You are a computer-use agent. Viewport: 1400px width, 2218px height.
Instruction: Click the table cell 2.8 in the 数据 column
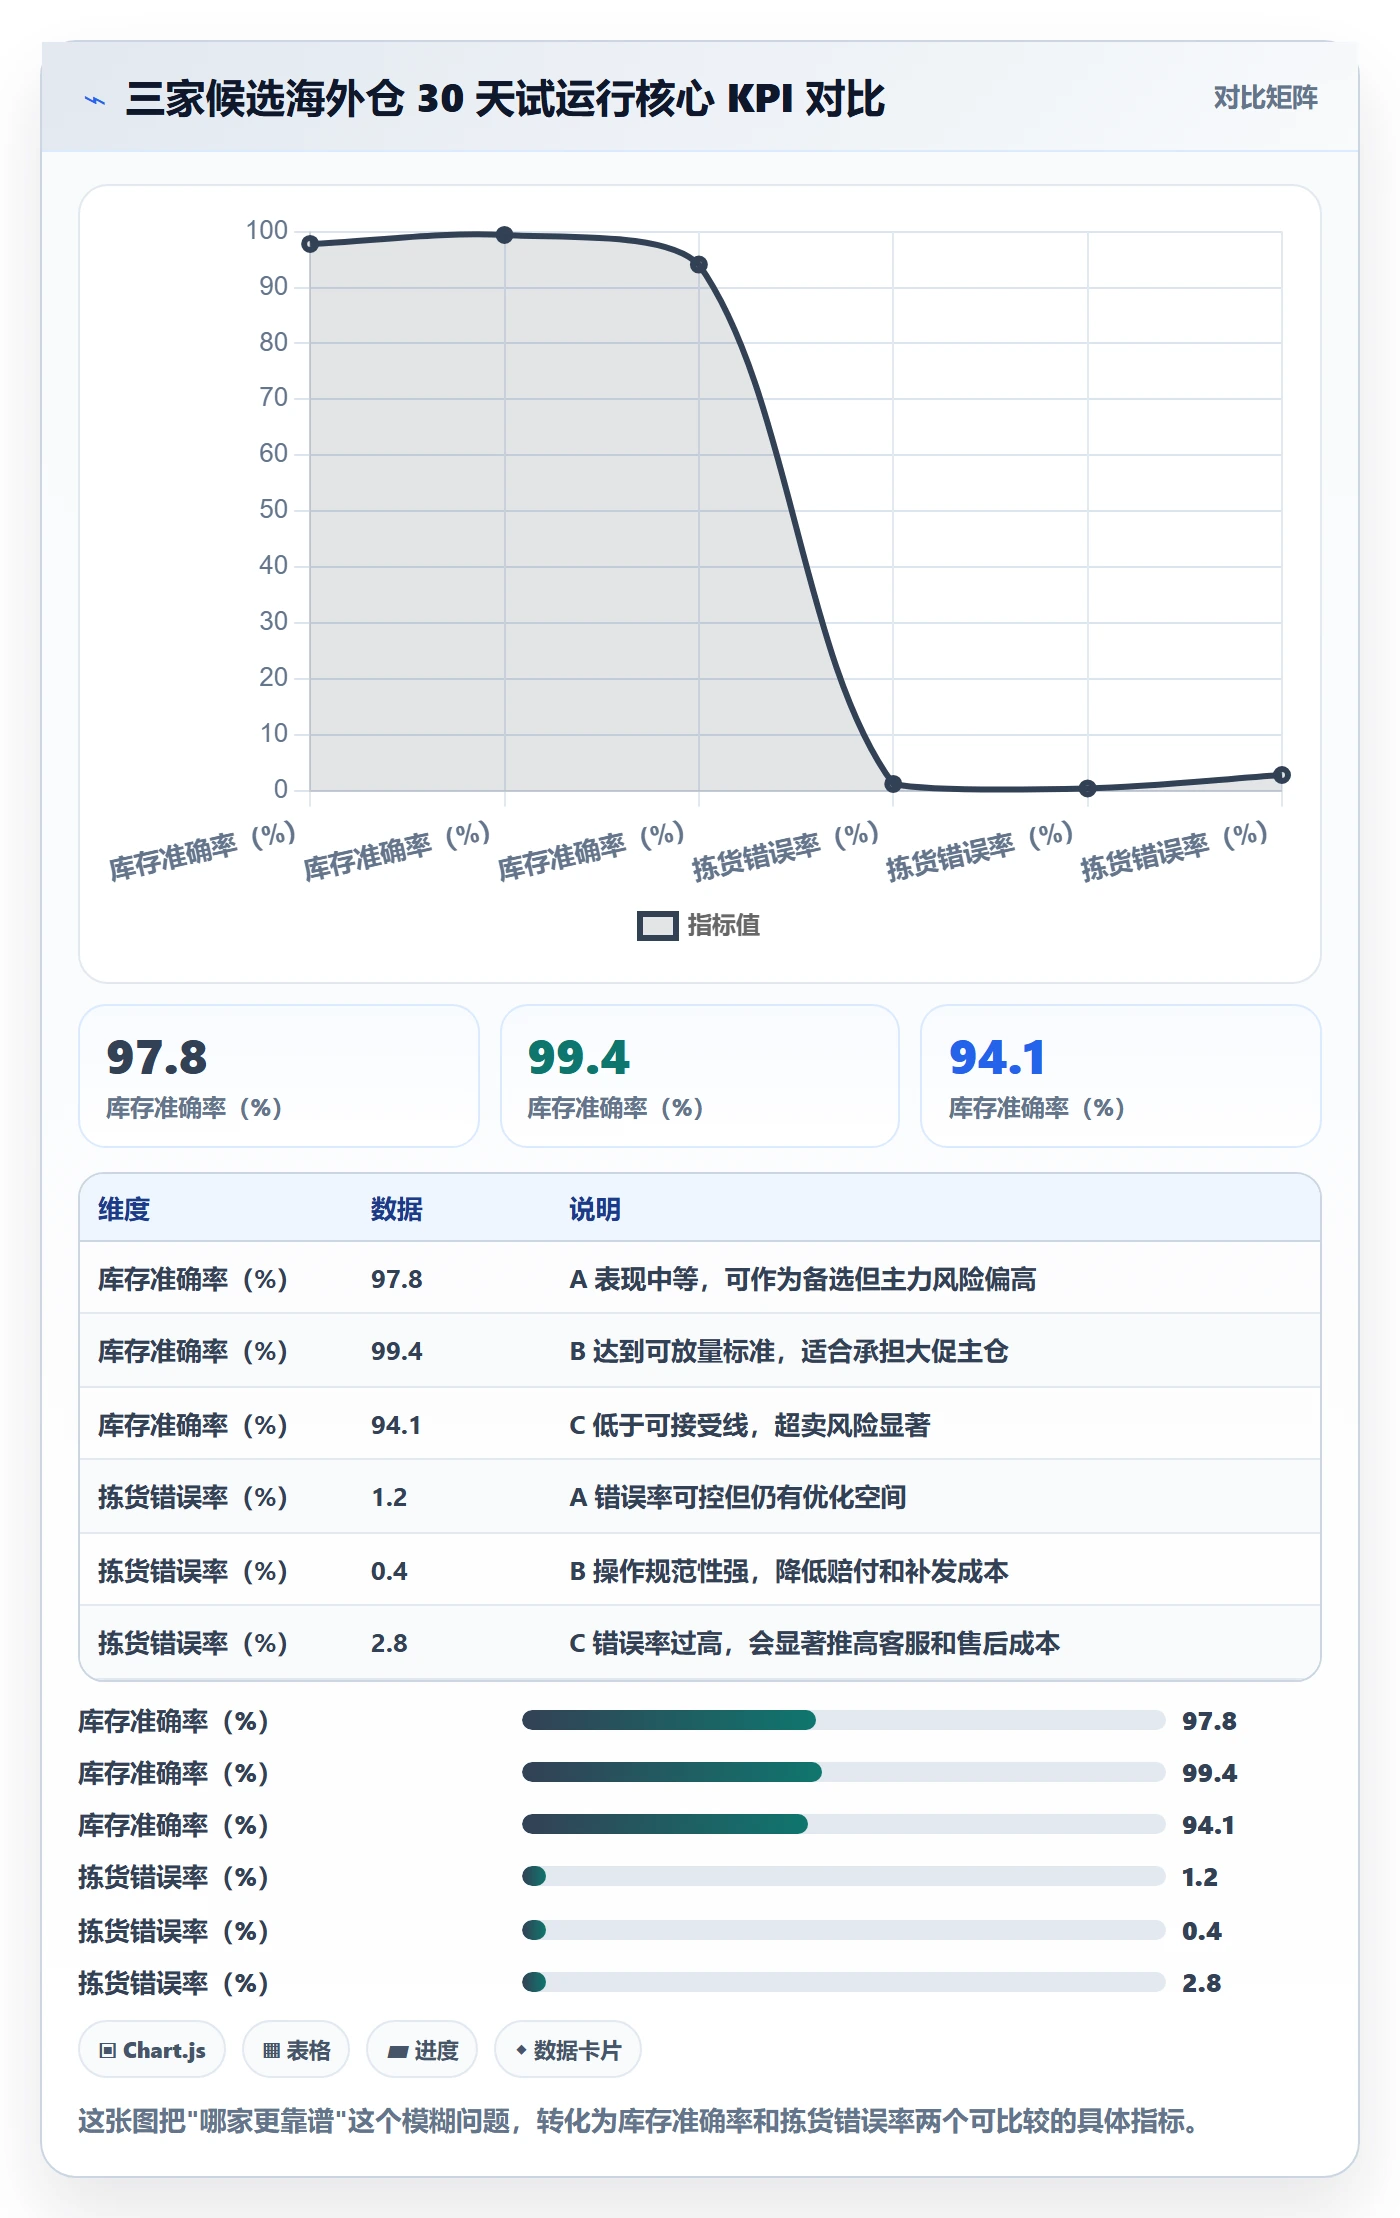[x=389, y=1643]
